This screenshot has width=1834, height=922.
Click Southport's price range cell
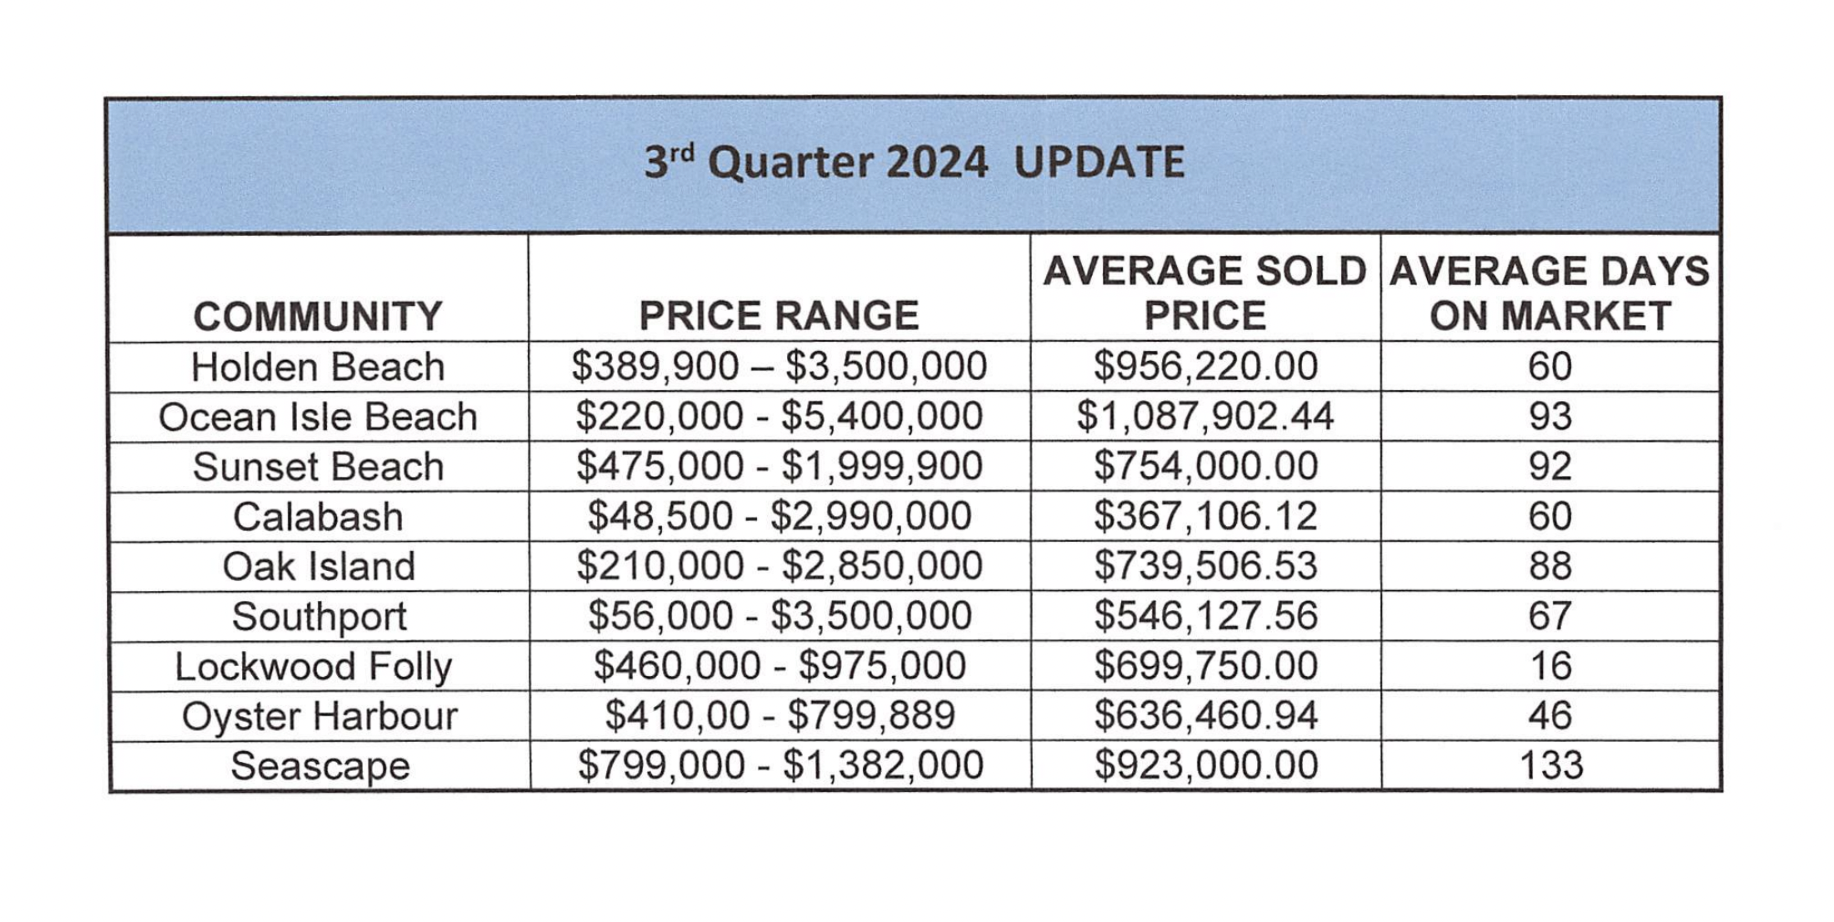[779, 616]
